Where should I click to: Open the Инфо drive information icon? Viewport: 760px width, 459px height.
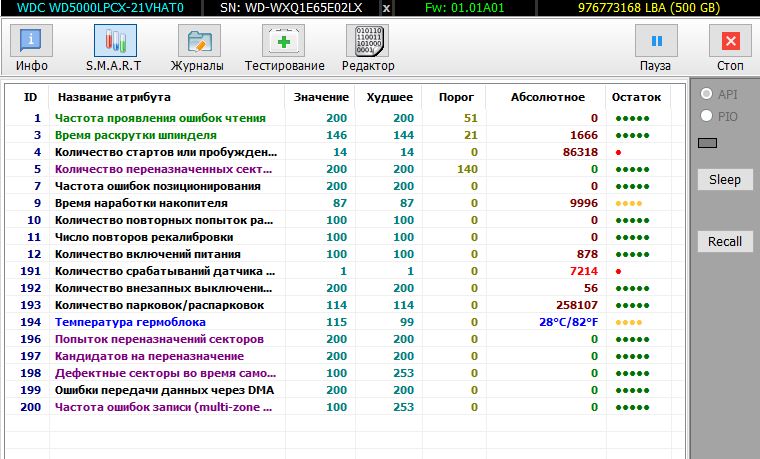coord(32,41)
